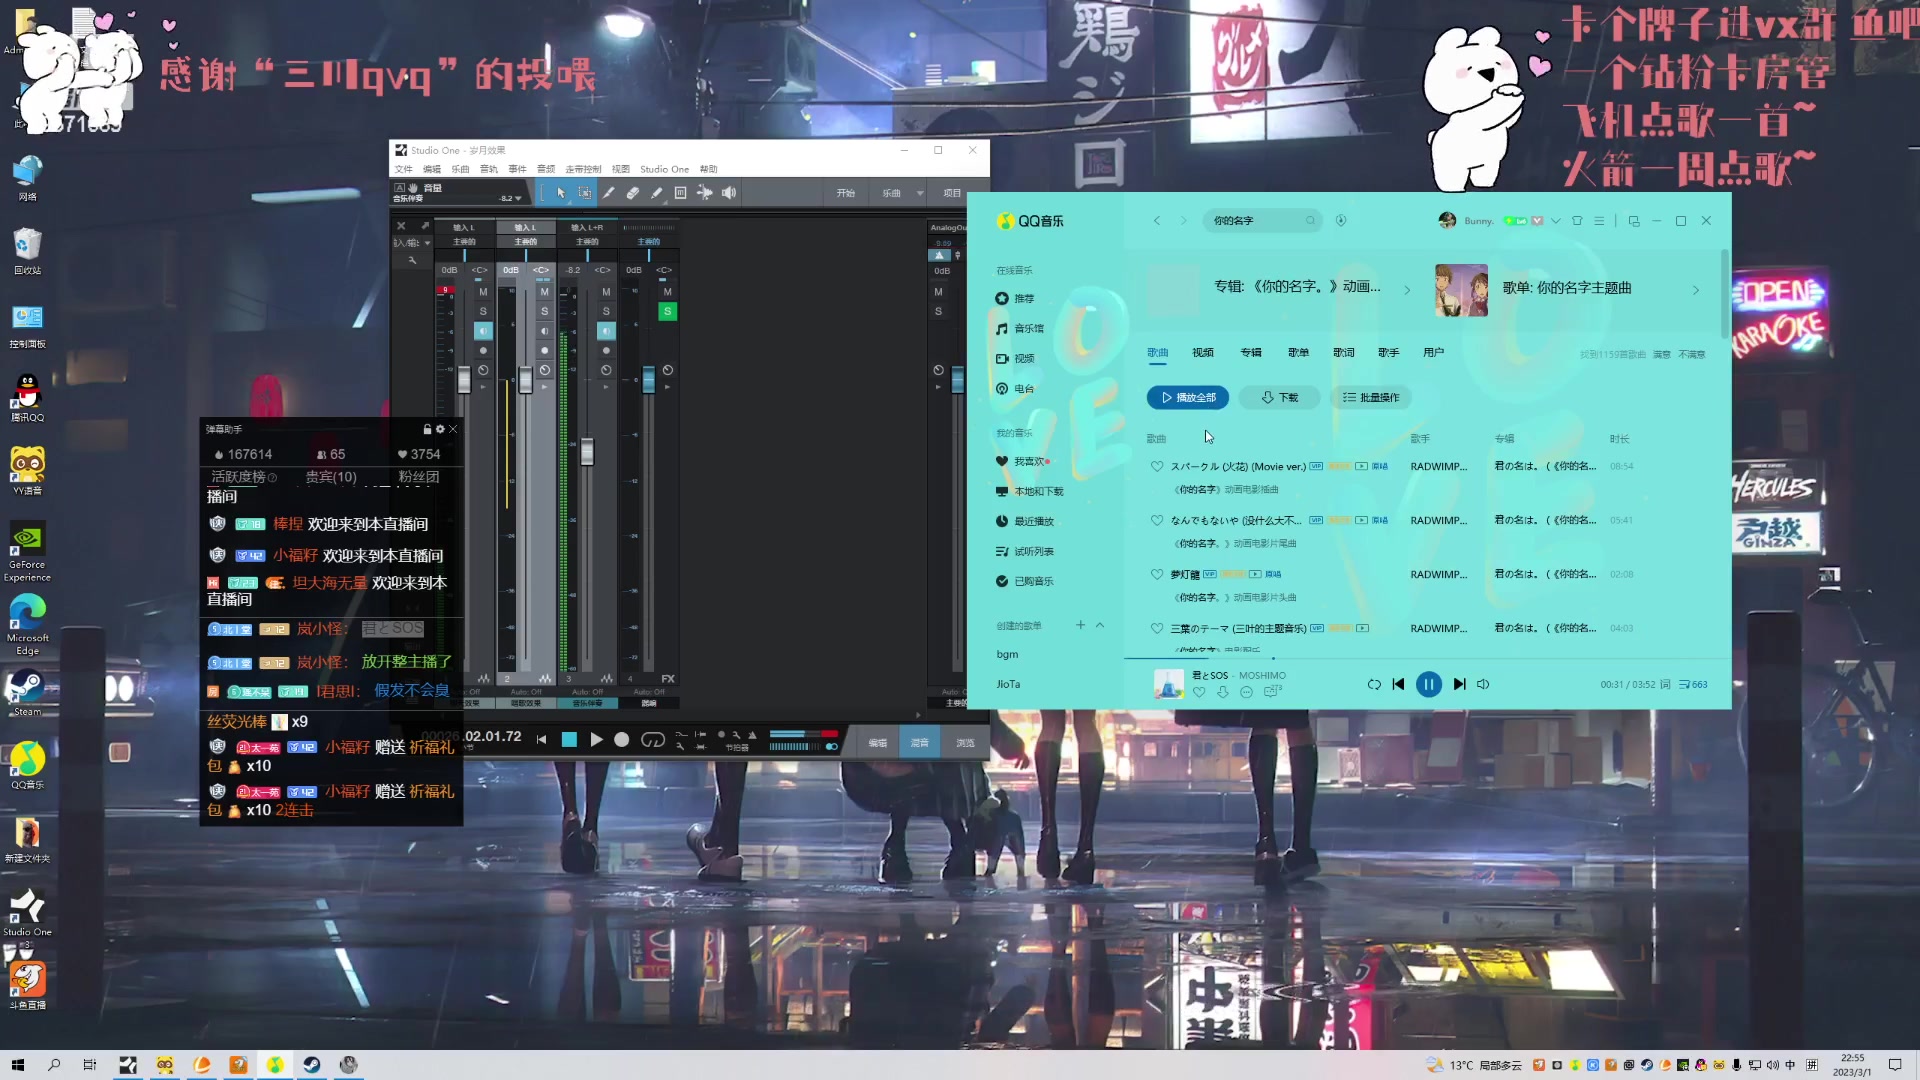
Task: Open 走带控制 menu in Studio One
Action: pyautogui.click(x=584, y=169)
